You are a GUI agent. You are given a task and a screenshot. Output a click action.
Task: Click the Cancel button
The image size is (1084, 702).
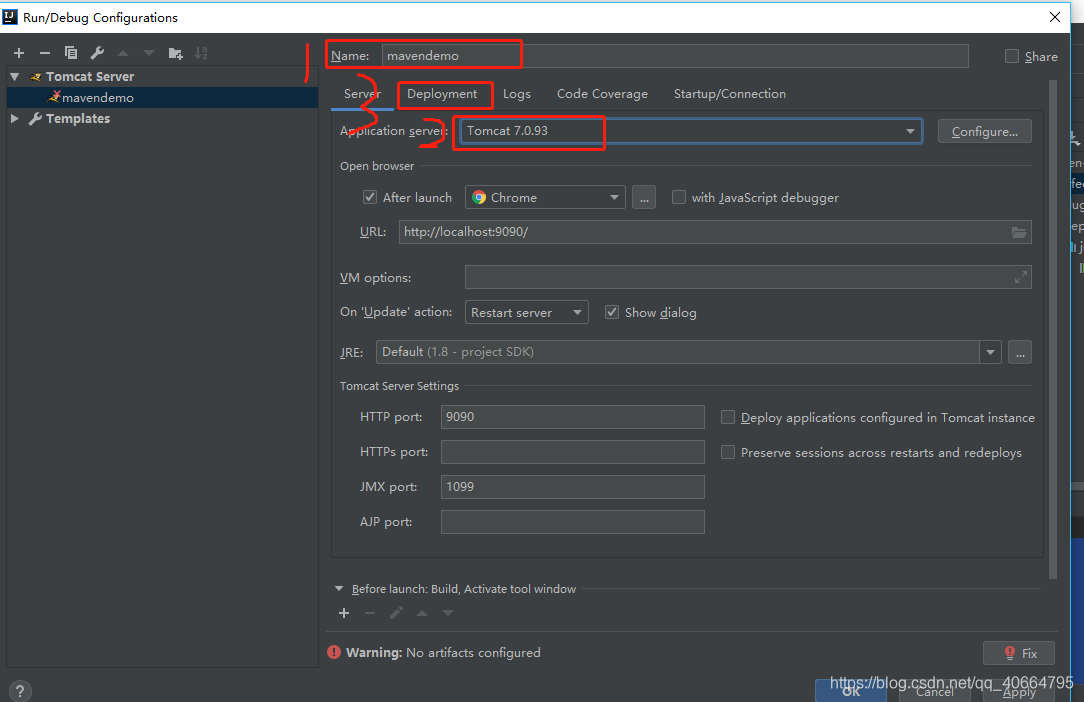(x=935, y=691)
